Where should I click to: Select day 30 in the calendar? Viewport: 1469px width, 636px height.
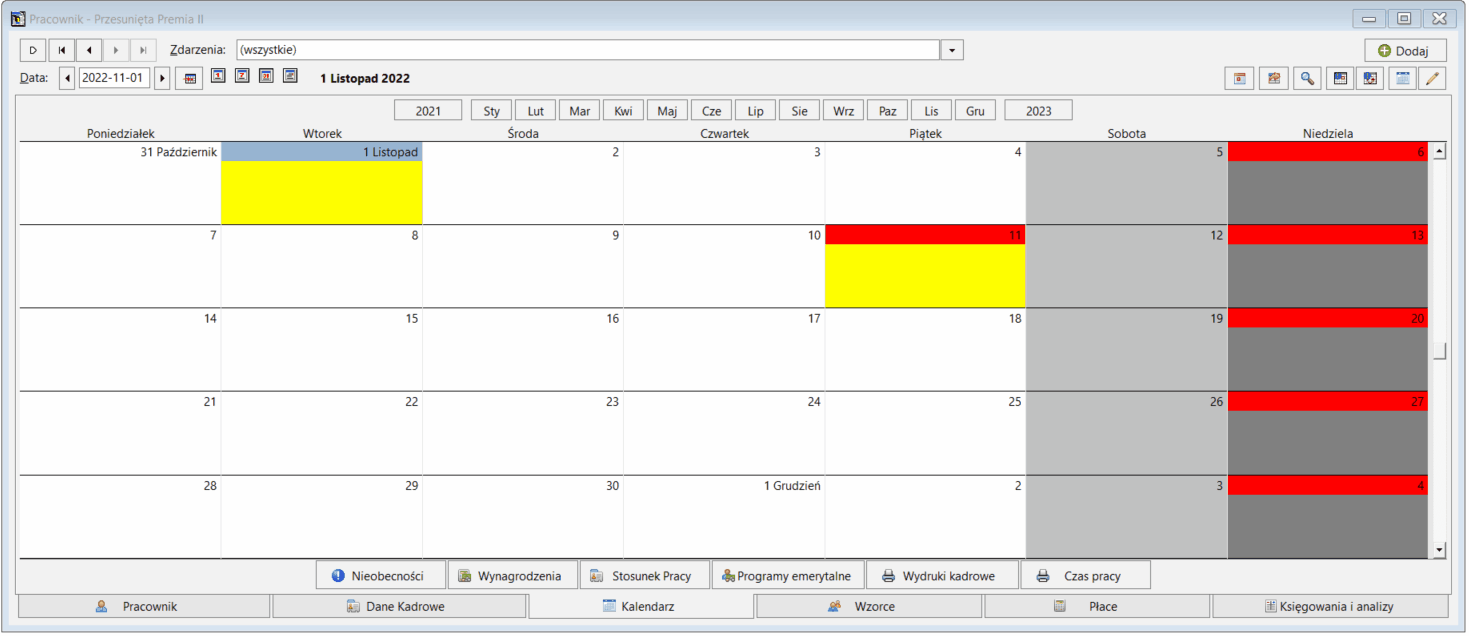523,516
